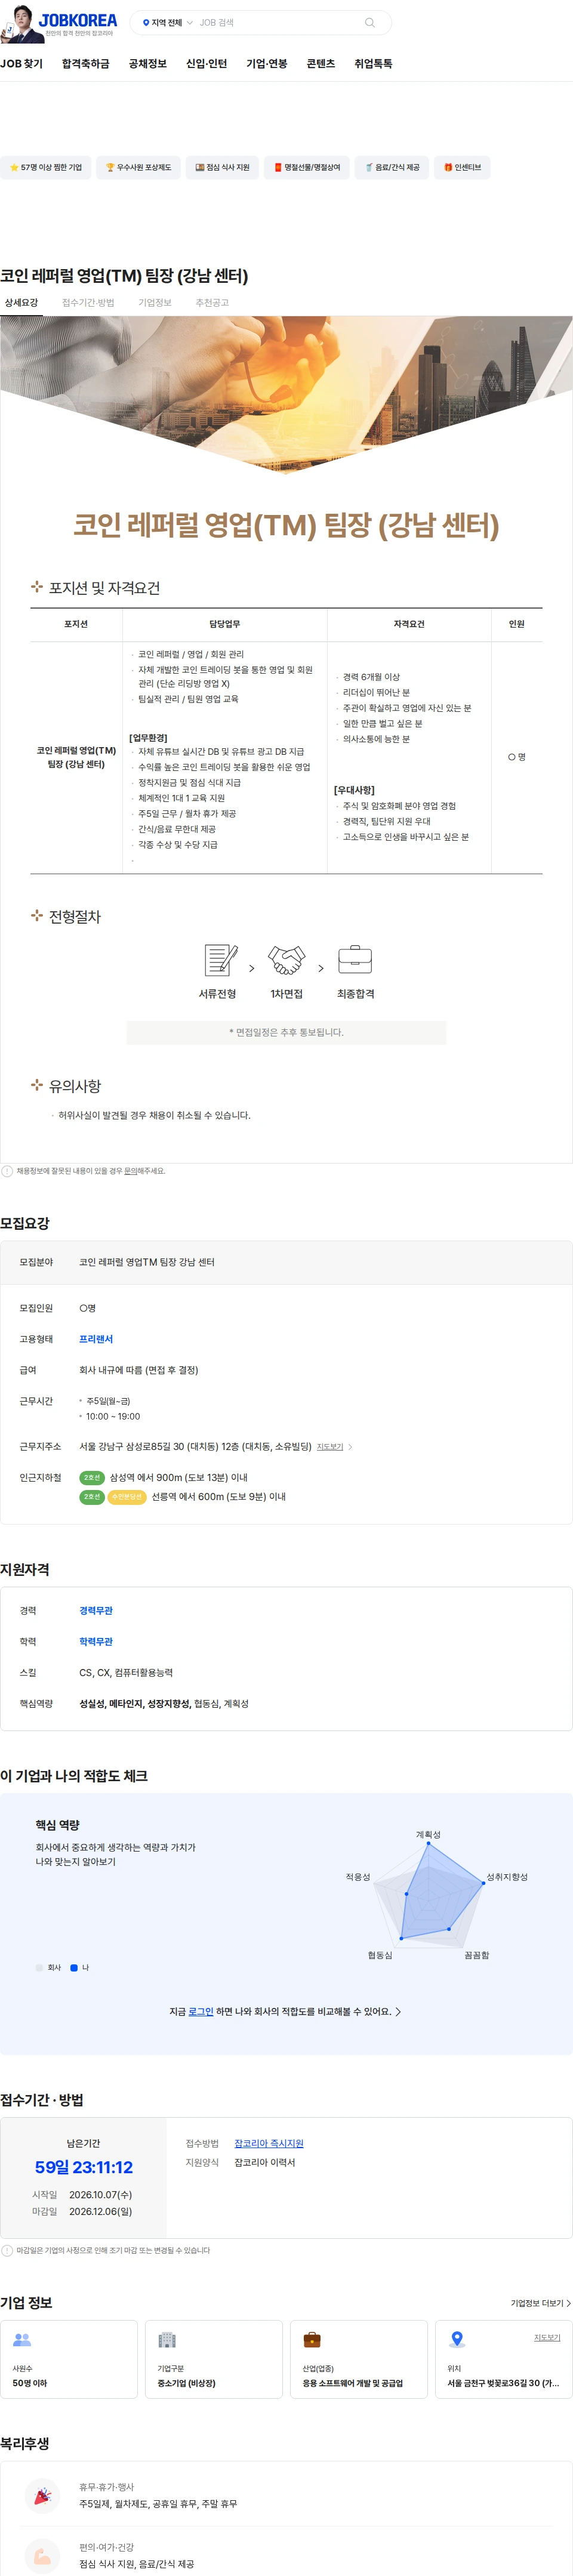The image size is (573, 2576).
Task: Open the 신입·인턴 menu
Action: point(207,64)
